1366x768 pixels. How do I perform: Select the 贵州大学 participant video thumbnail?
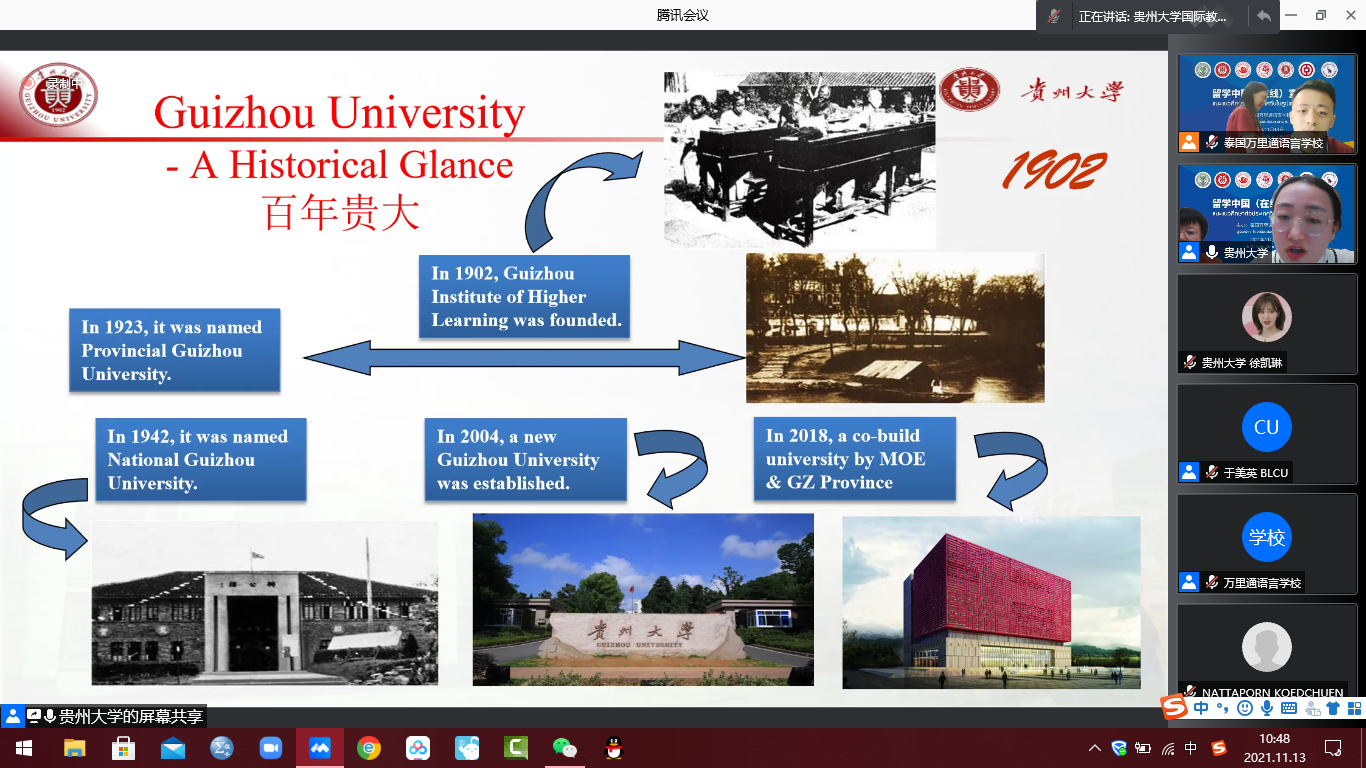pyautogui.click(x=1267, y=214)
